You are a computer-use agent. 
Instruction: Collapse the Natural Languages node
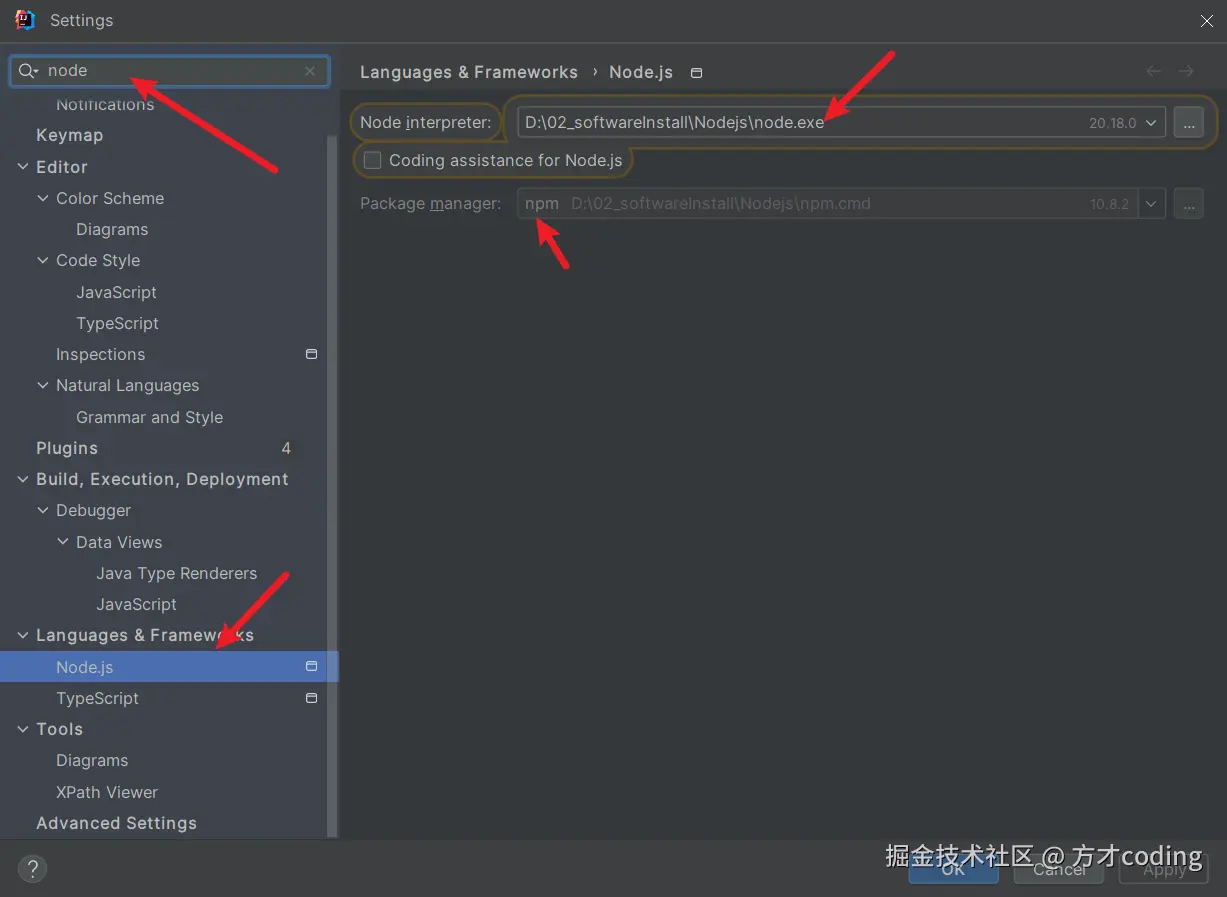[x=43, y=385]
